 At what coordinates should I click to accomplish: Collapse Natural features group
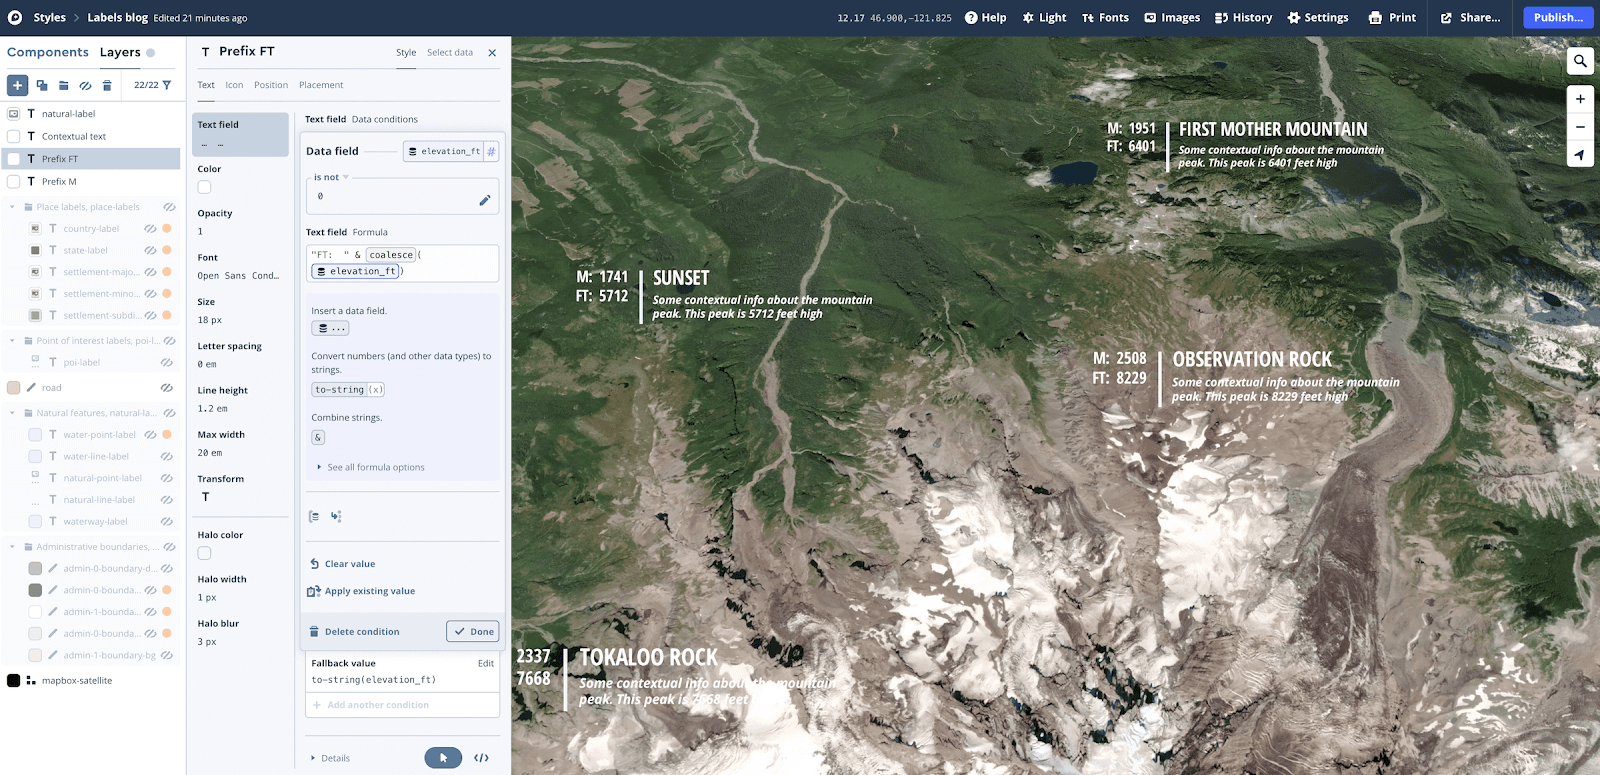pyautogui.click(x=13, y=413)
